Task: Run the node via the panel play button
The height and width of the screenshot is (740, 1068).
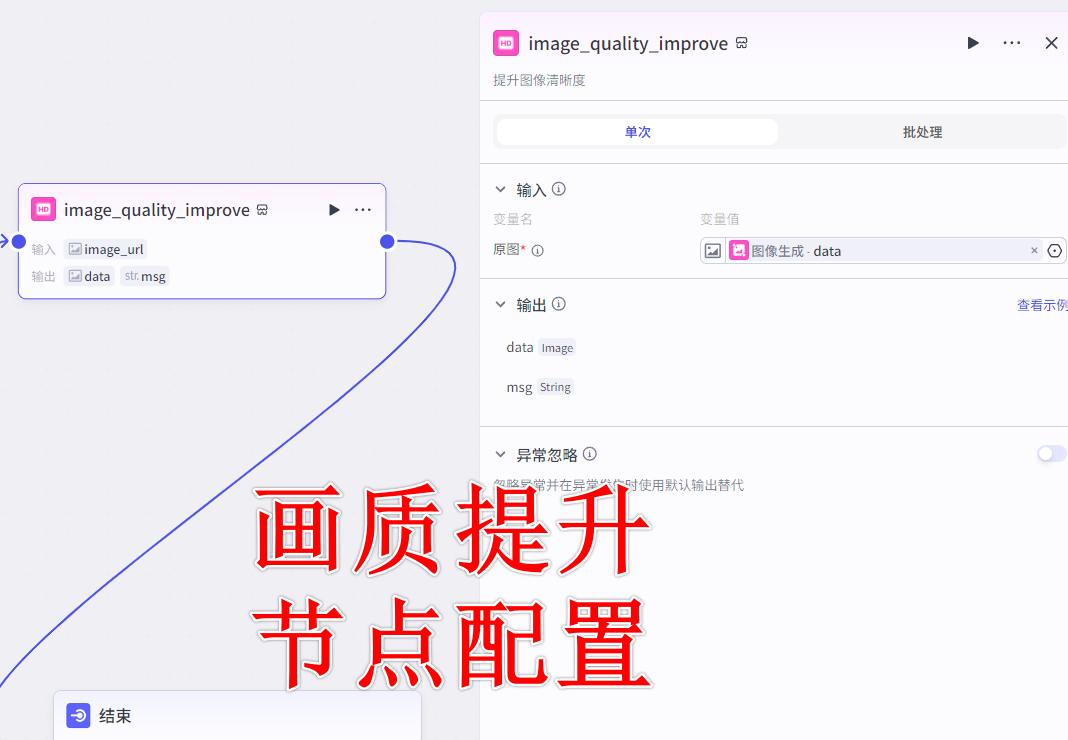Action: coord(972,43)
